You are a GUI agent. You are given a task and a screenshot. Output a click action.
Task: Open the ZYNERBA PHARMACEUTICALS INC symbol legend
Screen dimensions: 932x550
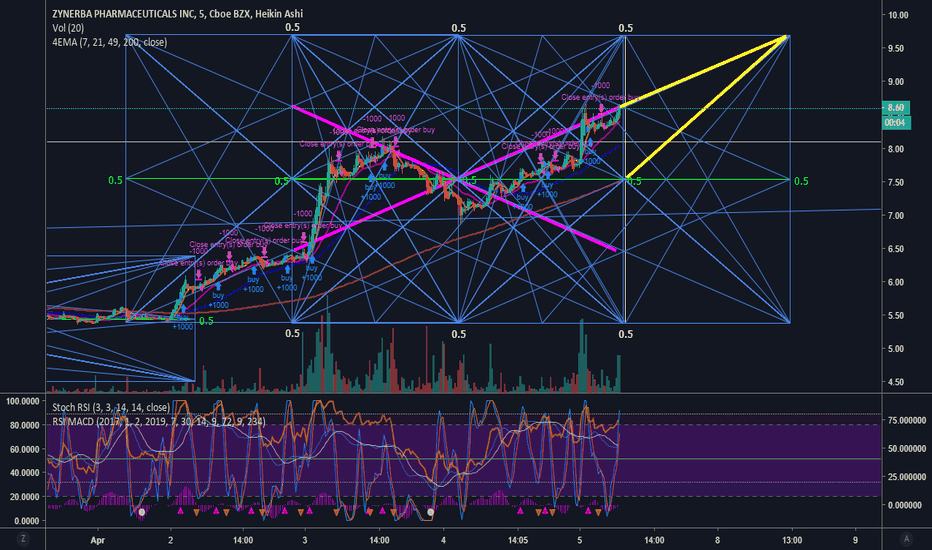(177, 13)
